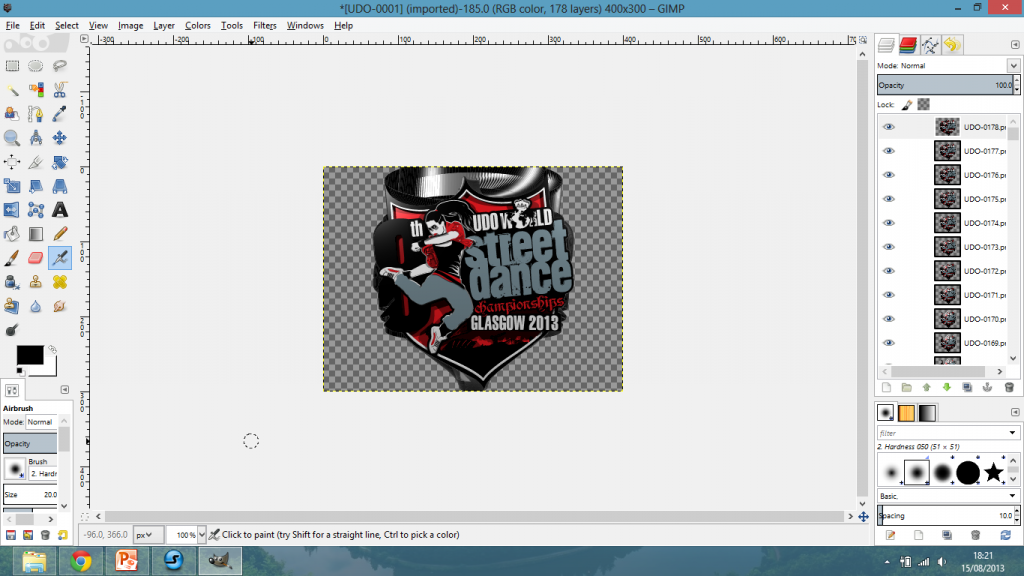Open the tool options configuration menu arrow

pos(65,390)
